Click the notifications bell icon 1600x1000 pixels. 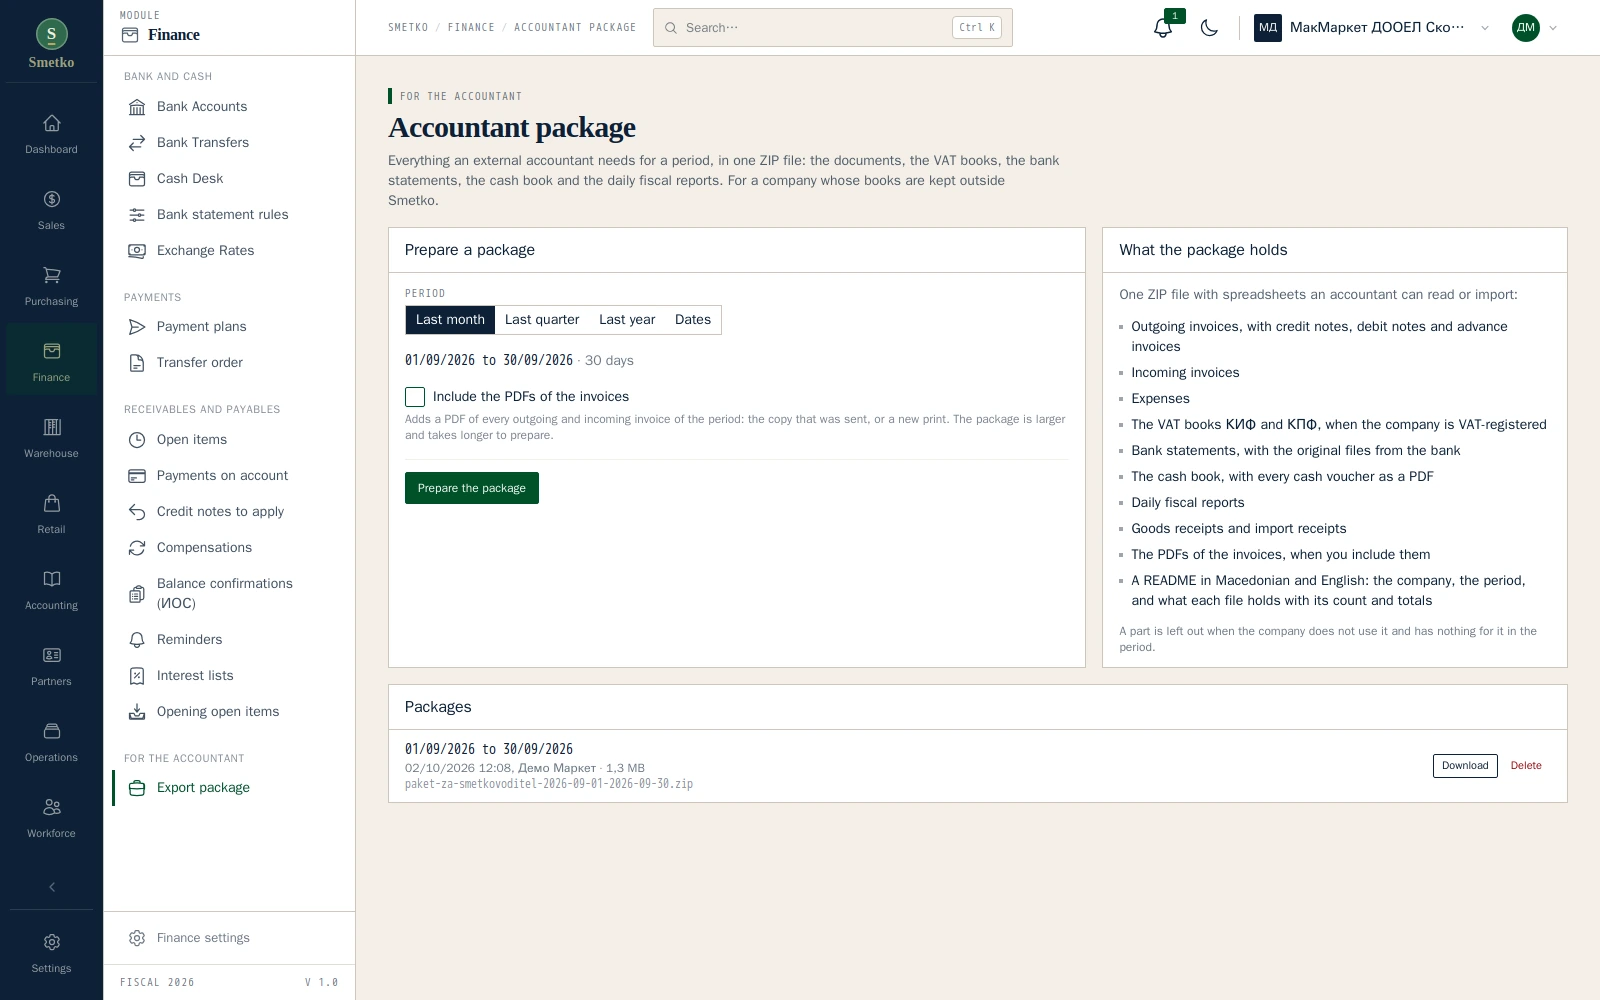1162,28
